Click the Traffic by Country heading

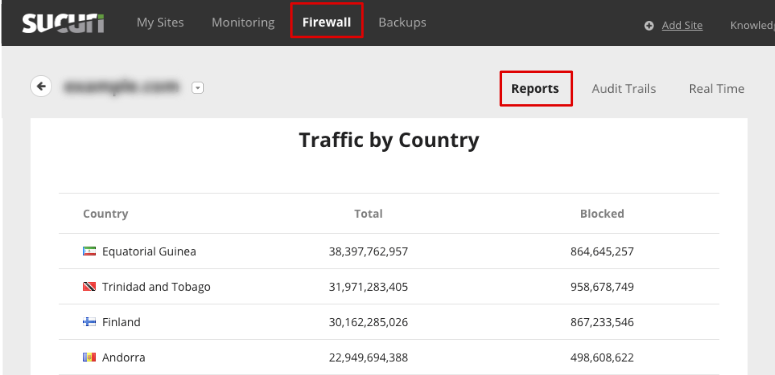pyautogui.click(x=389, y=140)
